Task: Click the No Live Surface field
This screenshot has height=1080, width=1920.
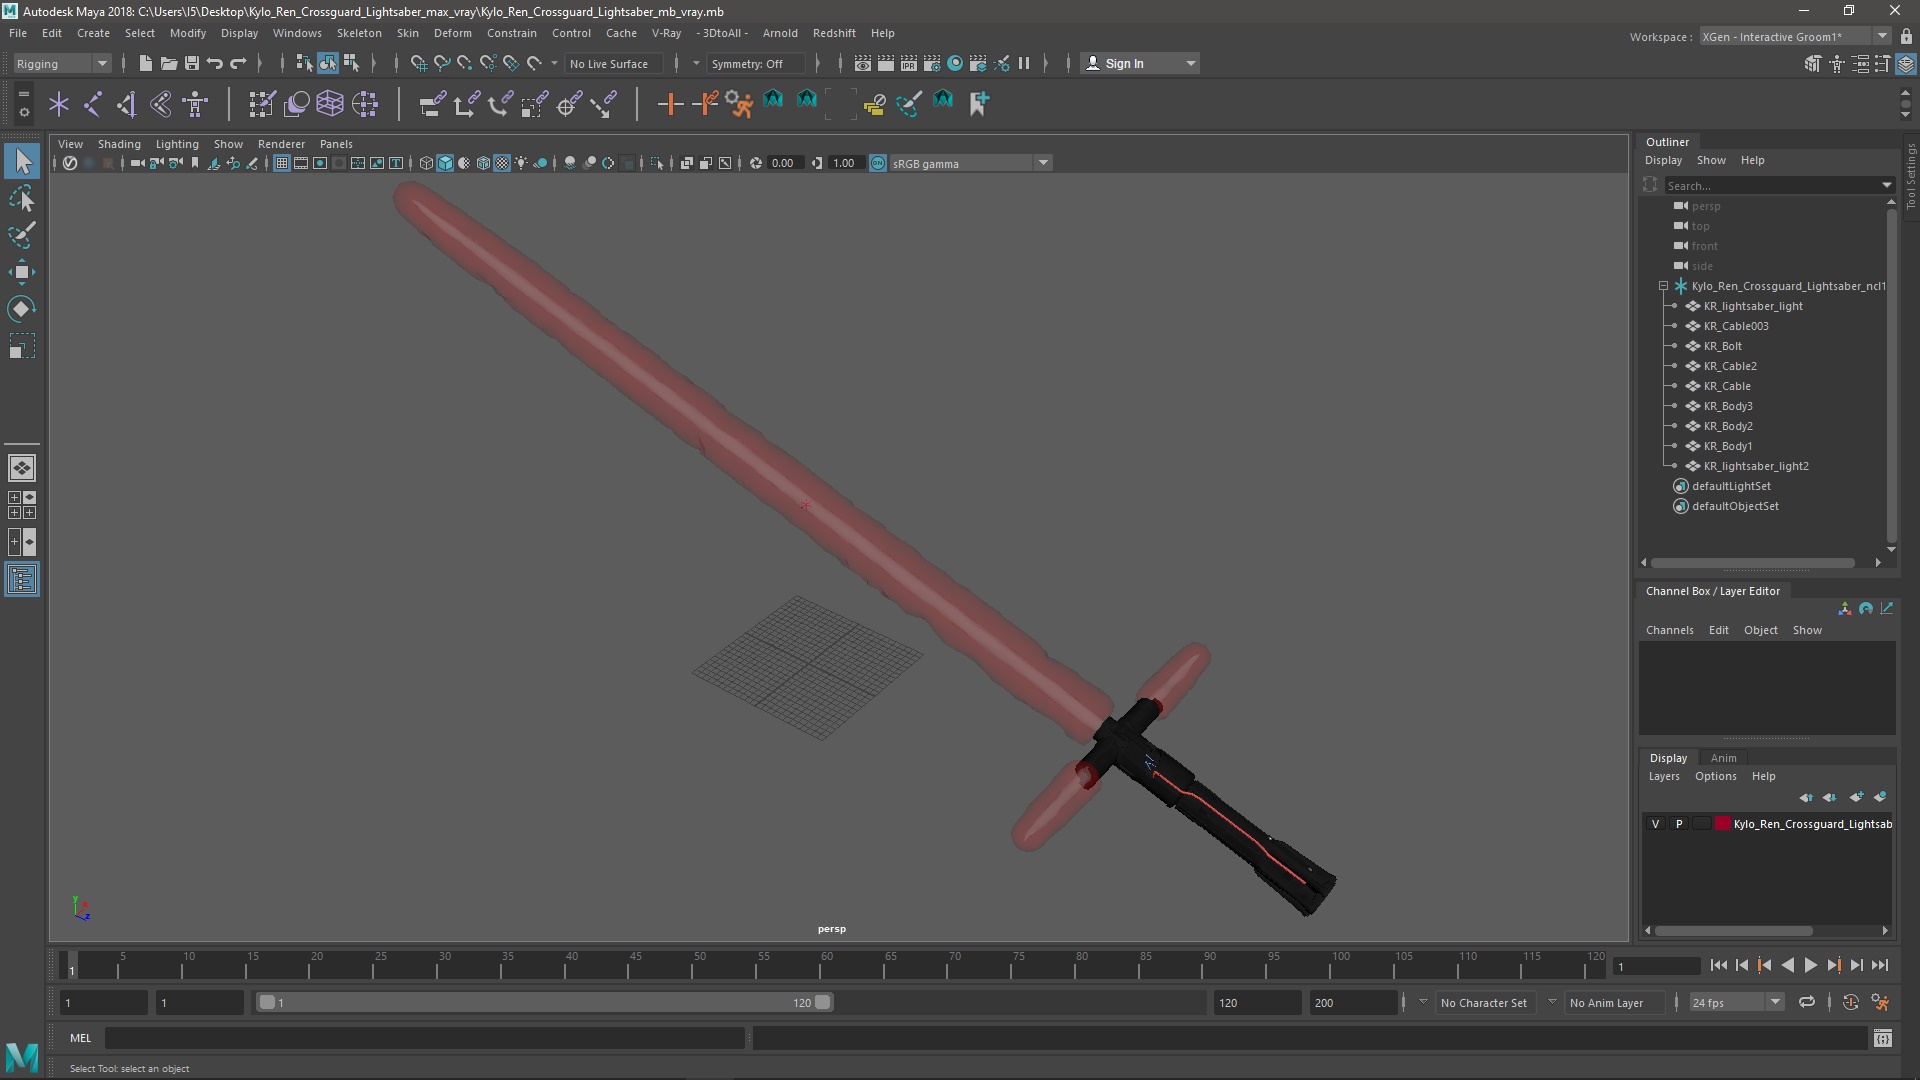Action: pyautogui.click(x=612, y=63)
